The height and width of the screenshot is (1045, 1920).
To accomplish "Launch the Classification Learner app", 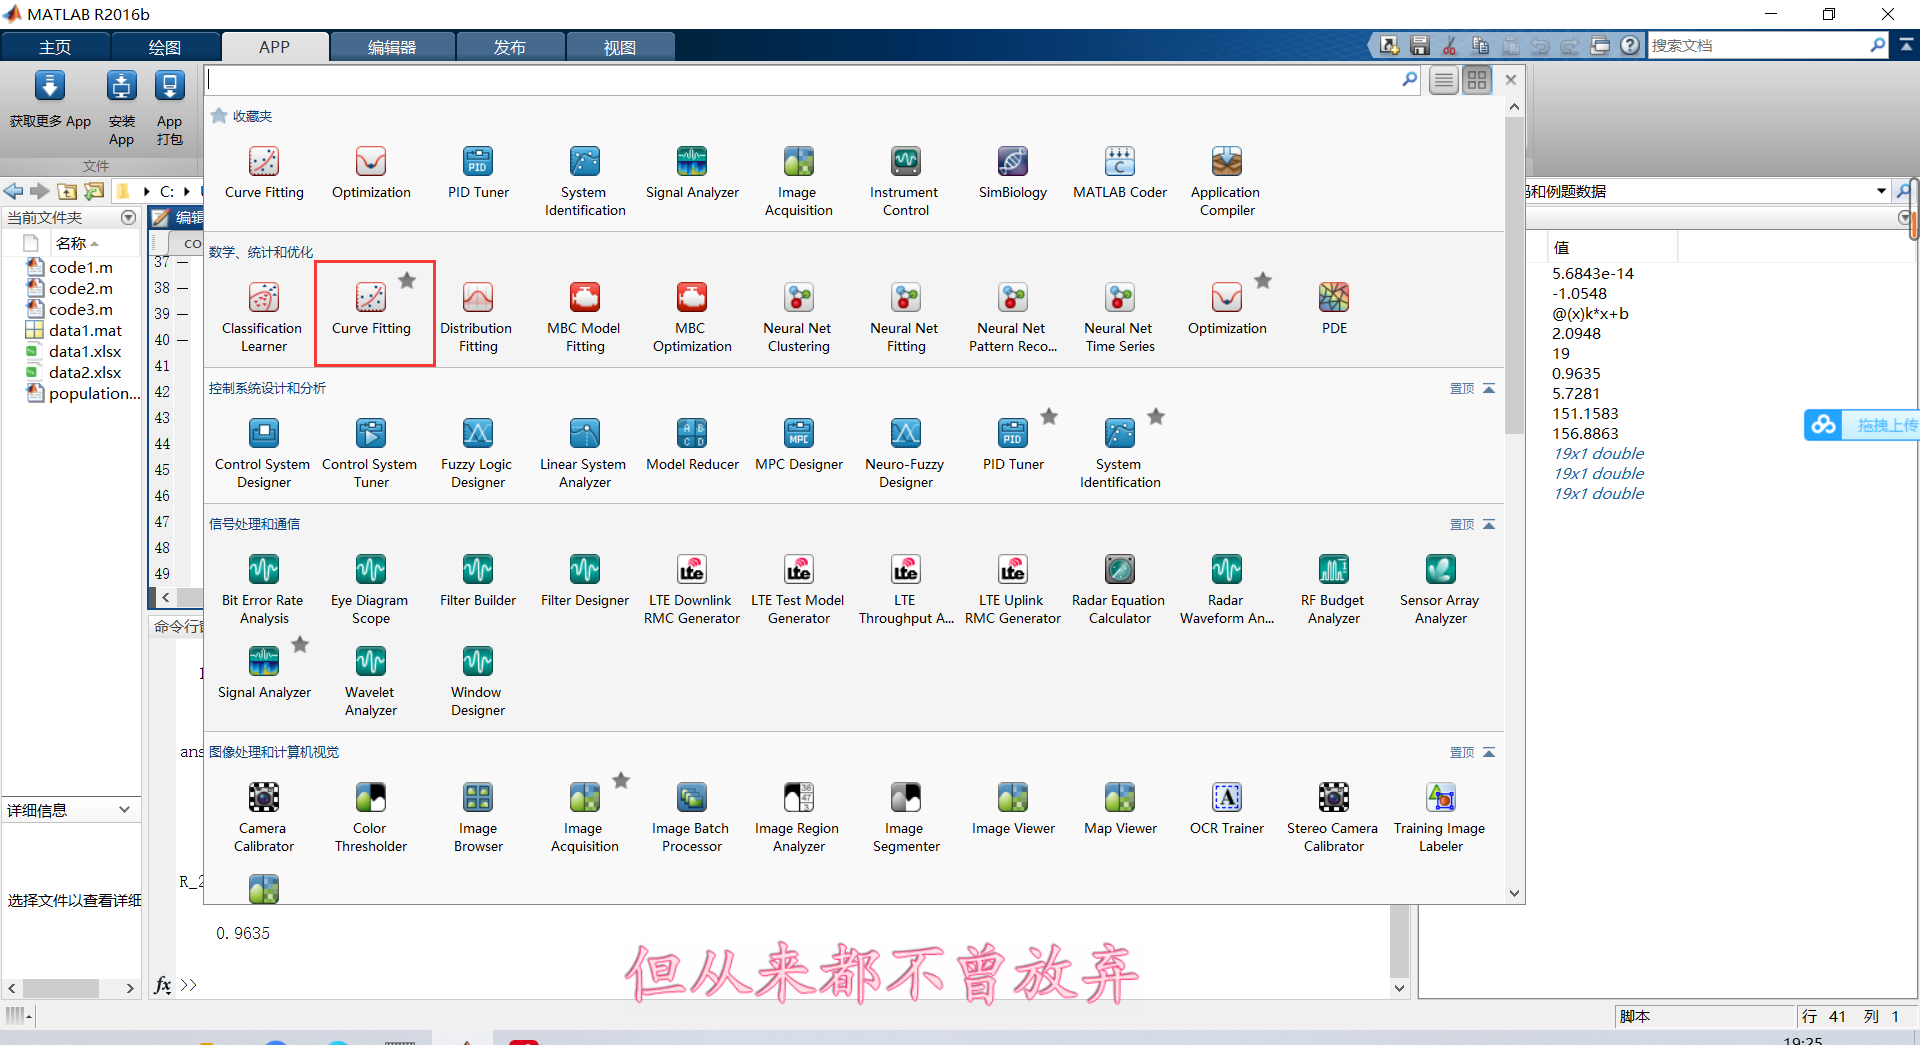I will coord(262,310).
